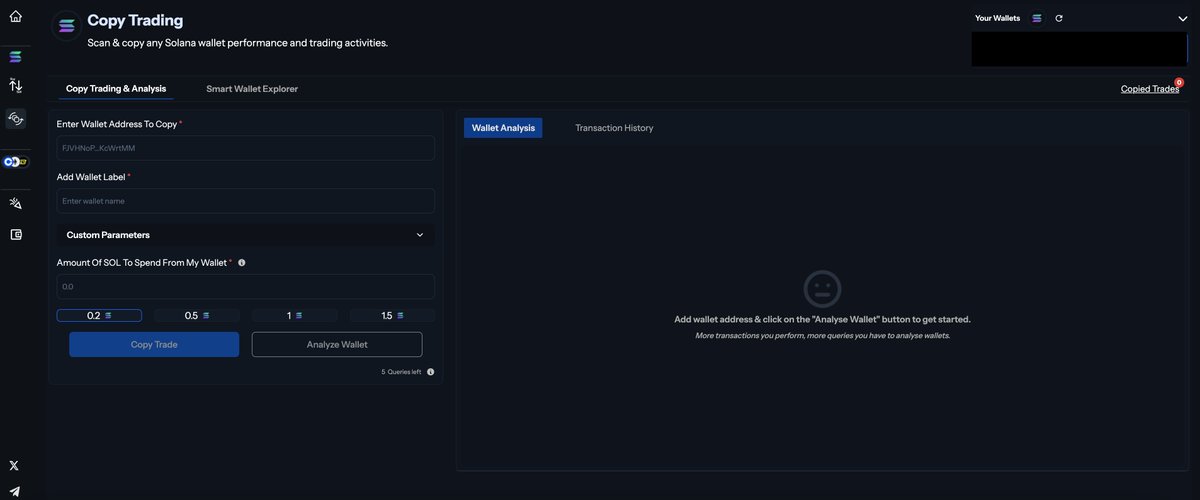Open the swap arrows sidebar icon
The image size is (1200, 500).
coord(15,85)
